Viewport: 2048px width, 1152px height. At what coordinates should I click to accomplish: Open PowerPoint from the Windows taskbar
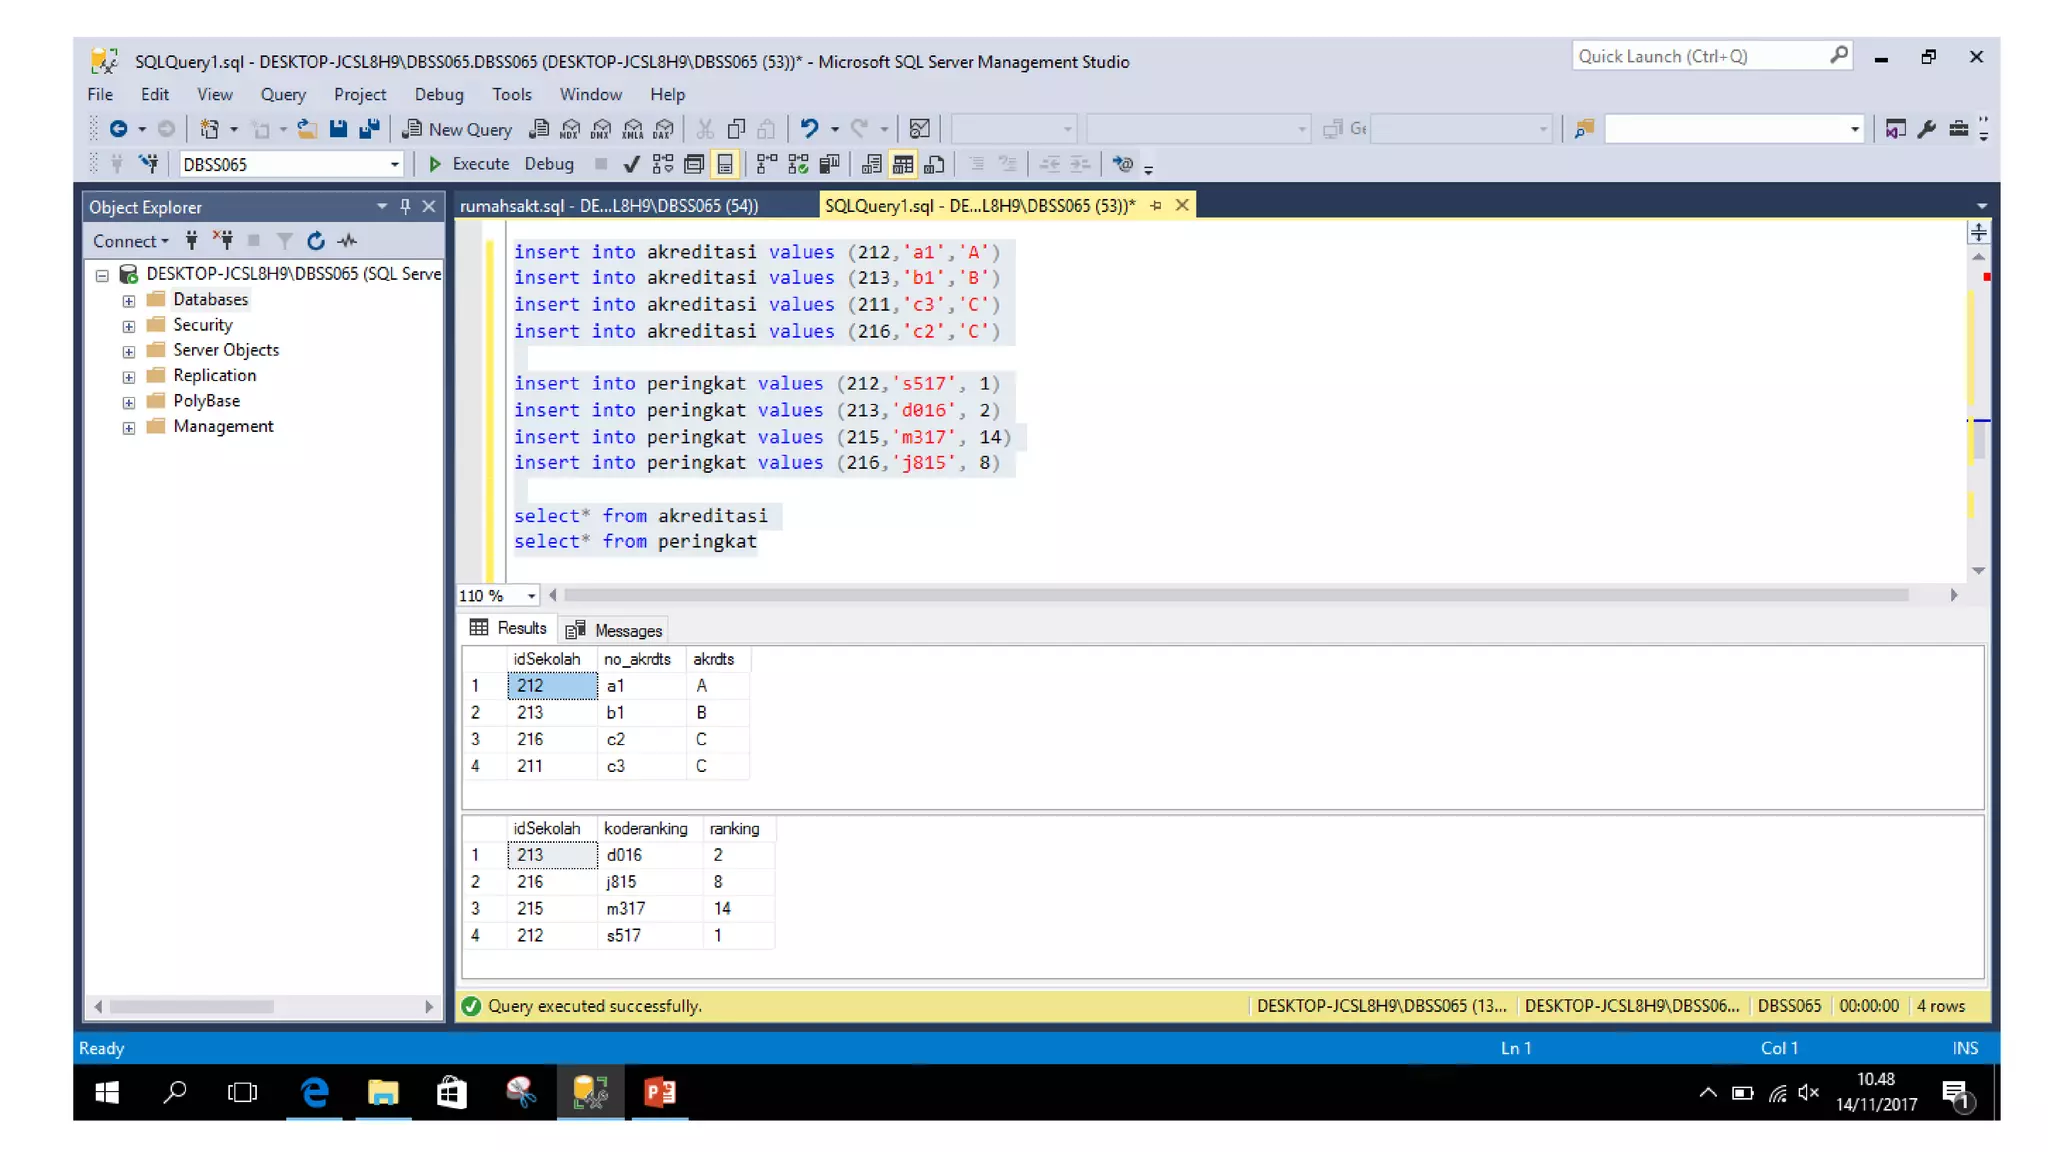pyautogui.click(x=660, y=1092)
